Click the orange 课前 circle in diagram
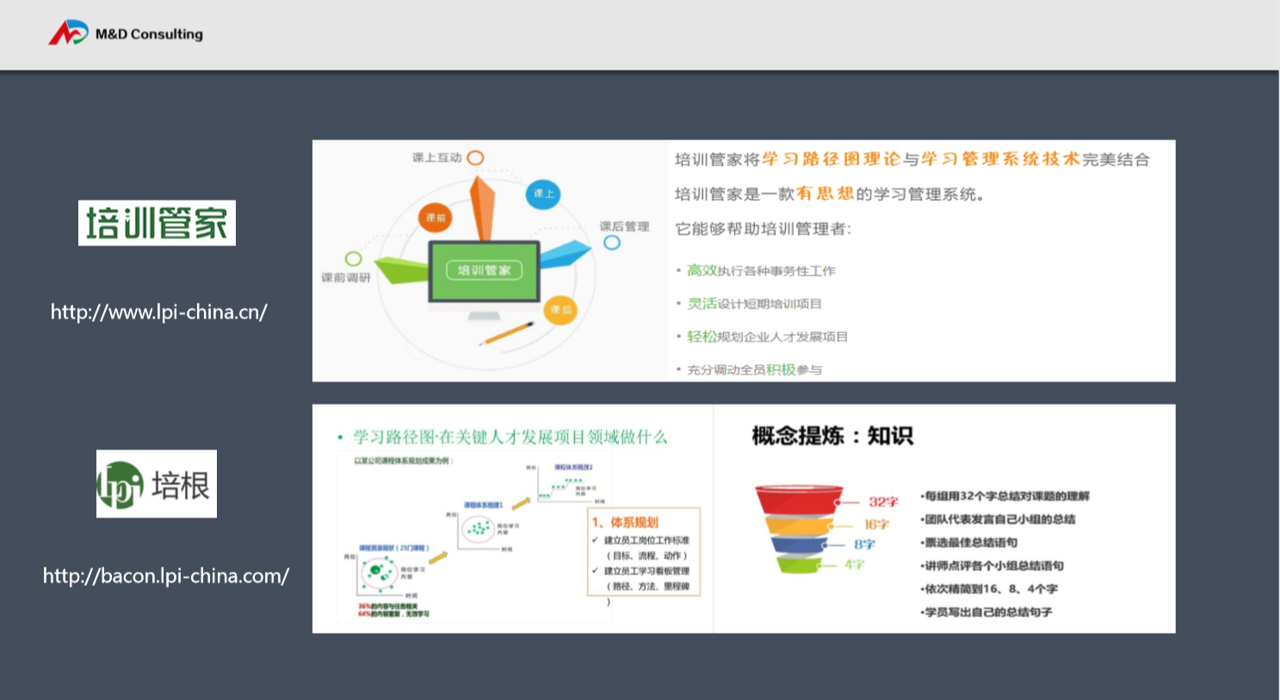The width and height of the screenshot is (1280, 700). click(x=435, y=216)
